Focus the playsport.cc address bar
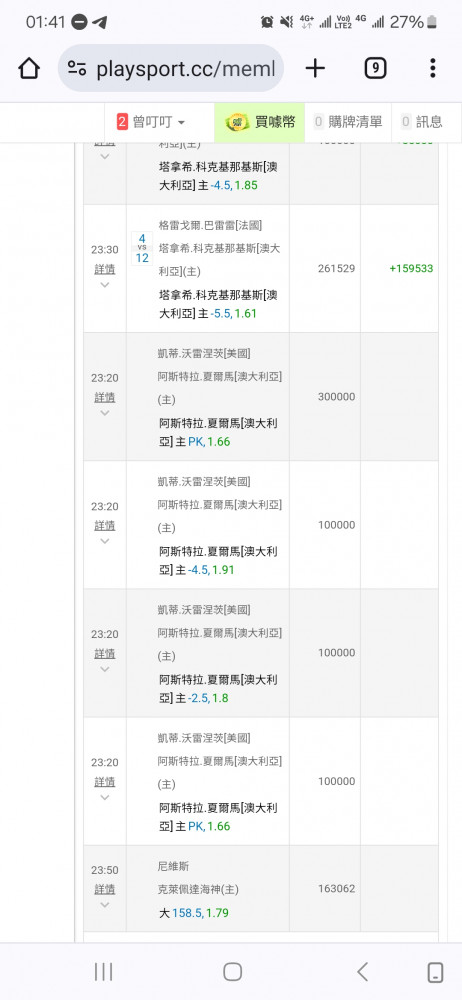This screenshot has height=1000, width=462. click(171, 68)
